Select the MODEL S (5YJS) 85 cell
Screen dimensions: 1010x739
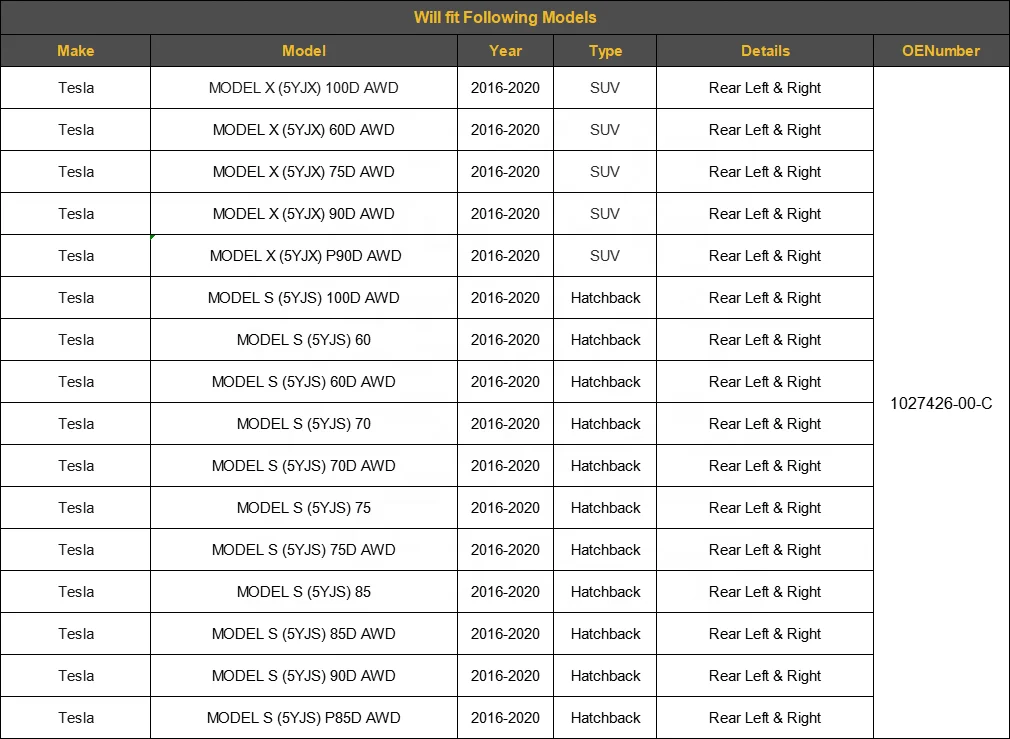(x=304, y=592)
